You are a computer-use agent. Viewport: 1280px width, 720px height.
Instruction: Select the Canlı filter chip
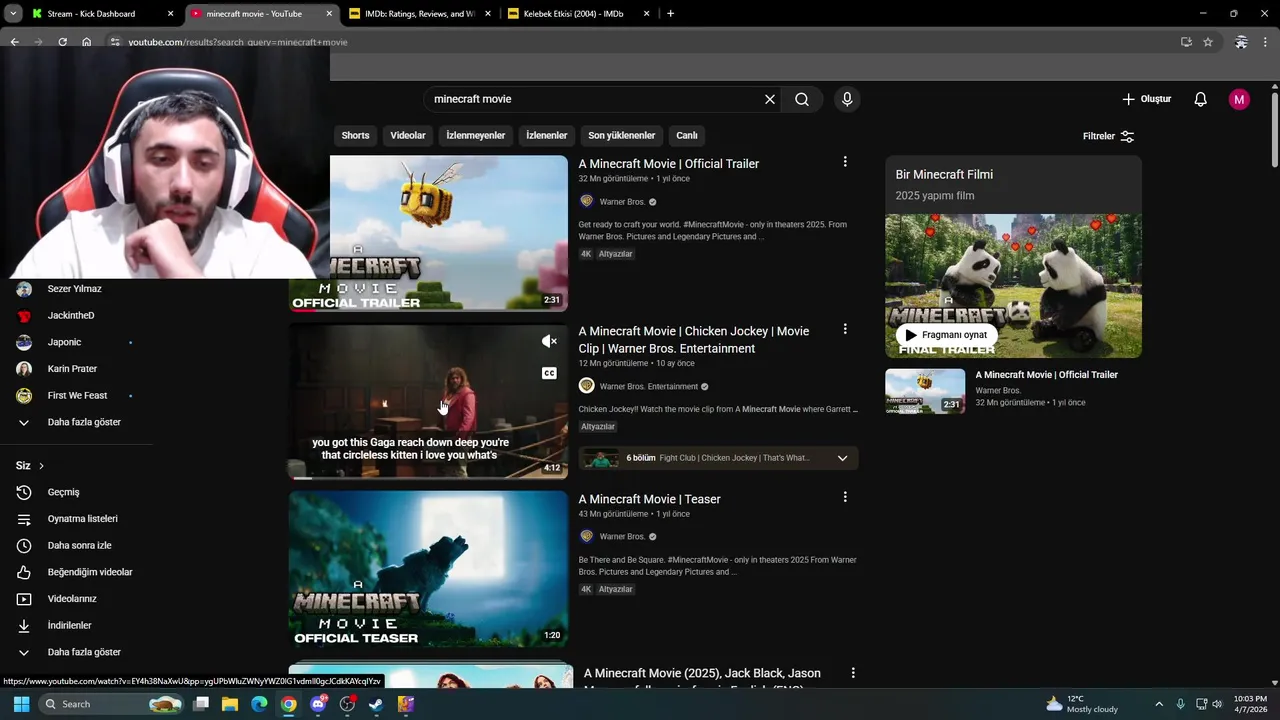click(x=687, y=135)
